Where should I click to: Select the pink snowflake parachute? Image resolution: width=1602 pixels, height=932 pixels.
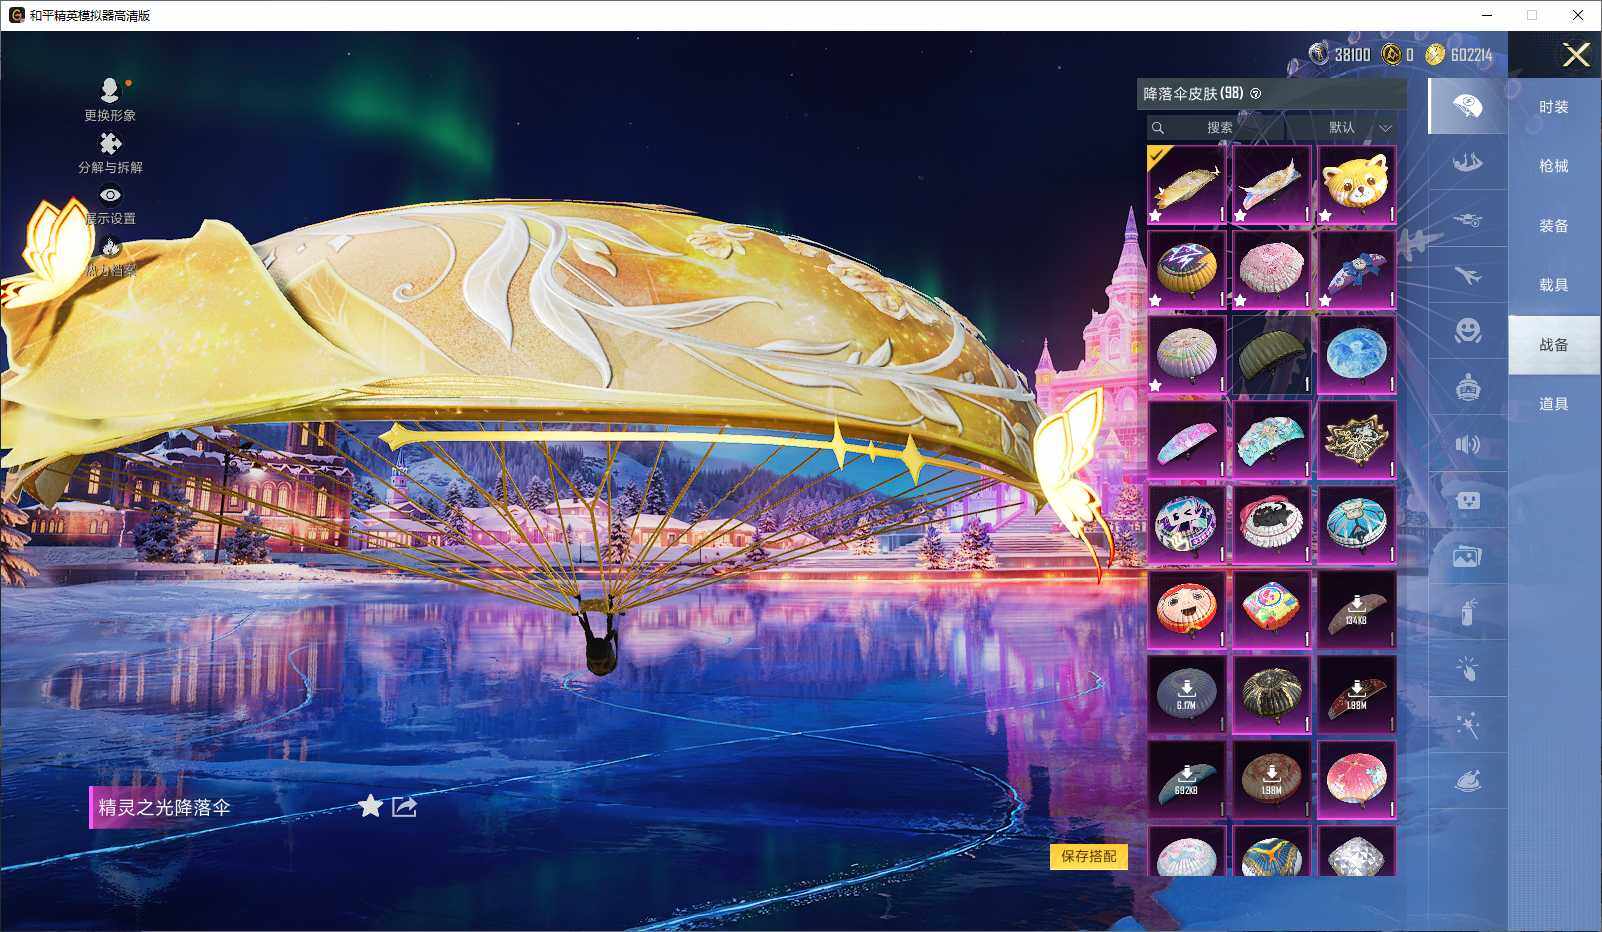[x=1357, y=780]
